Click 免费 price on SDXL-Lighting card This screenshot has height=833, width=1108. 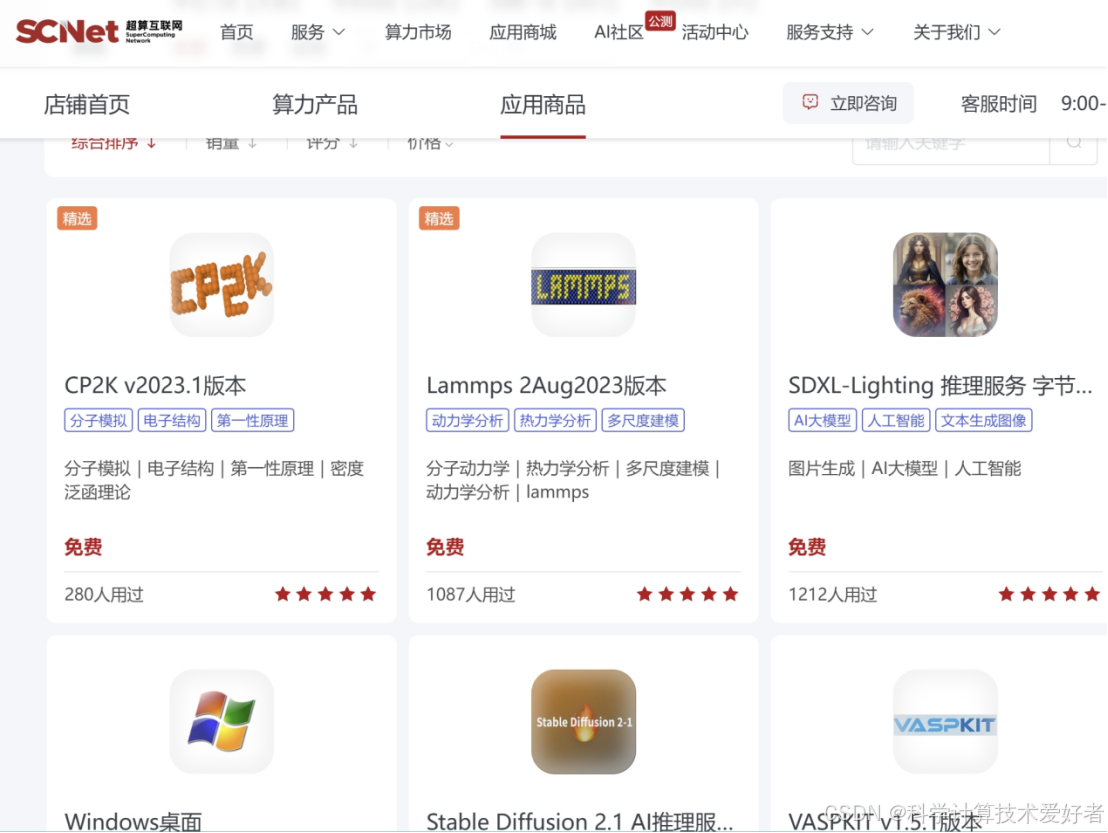807,547
